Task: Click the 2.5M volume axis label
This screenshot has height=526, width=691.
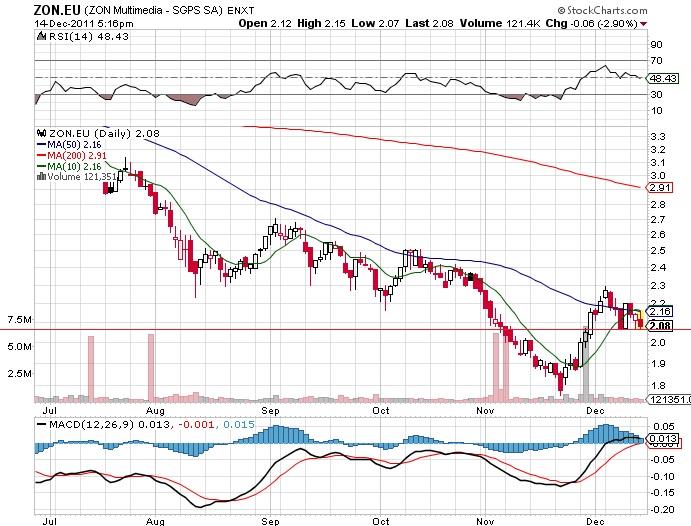Action: 20,374
